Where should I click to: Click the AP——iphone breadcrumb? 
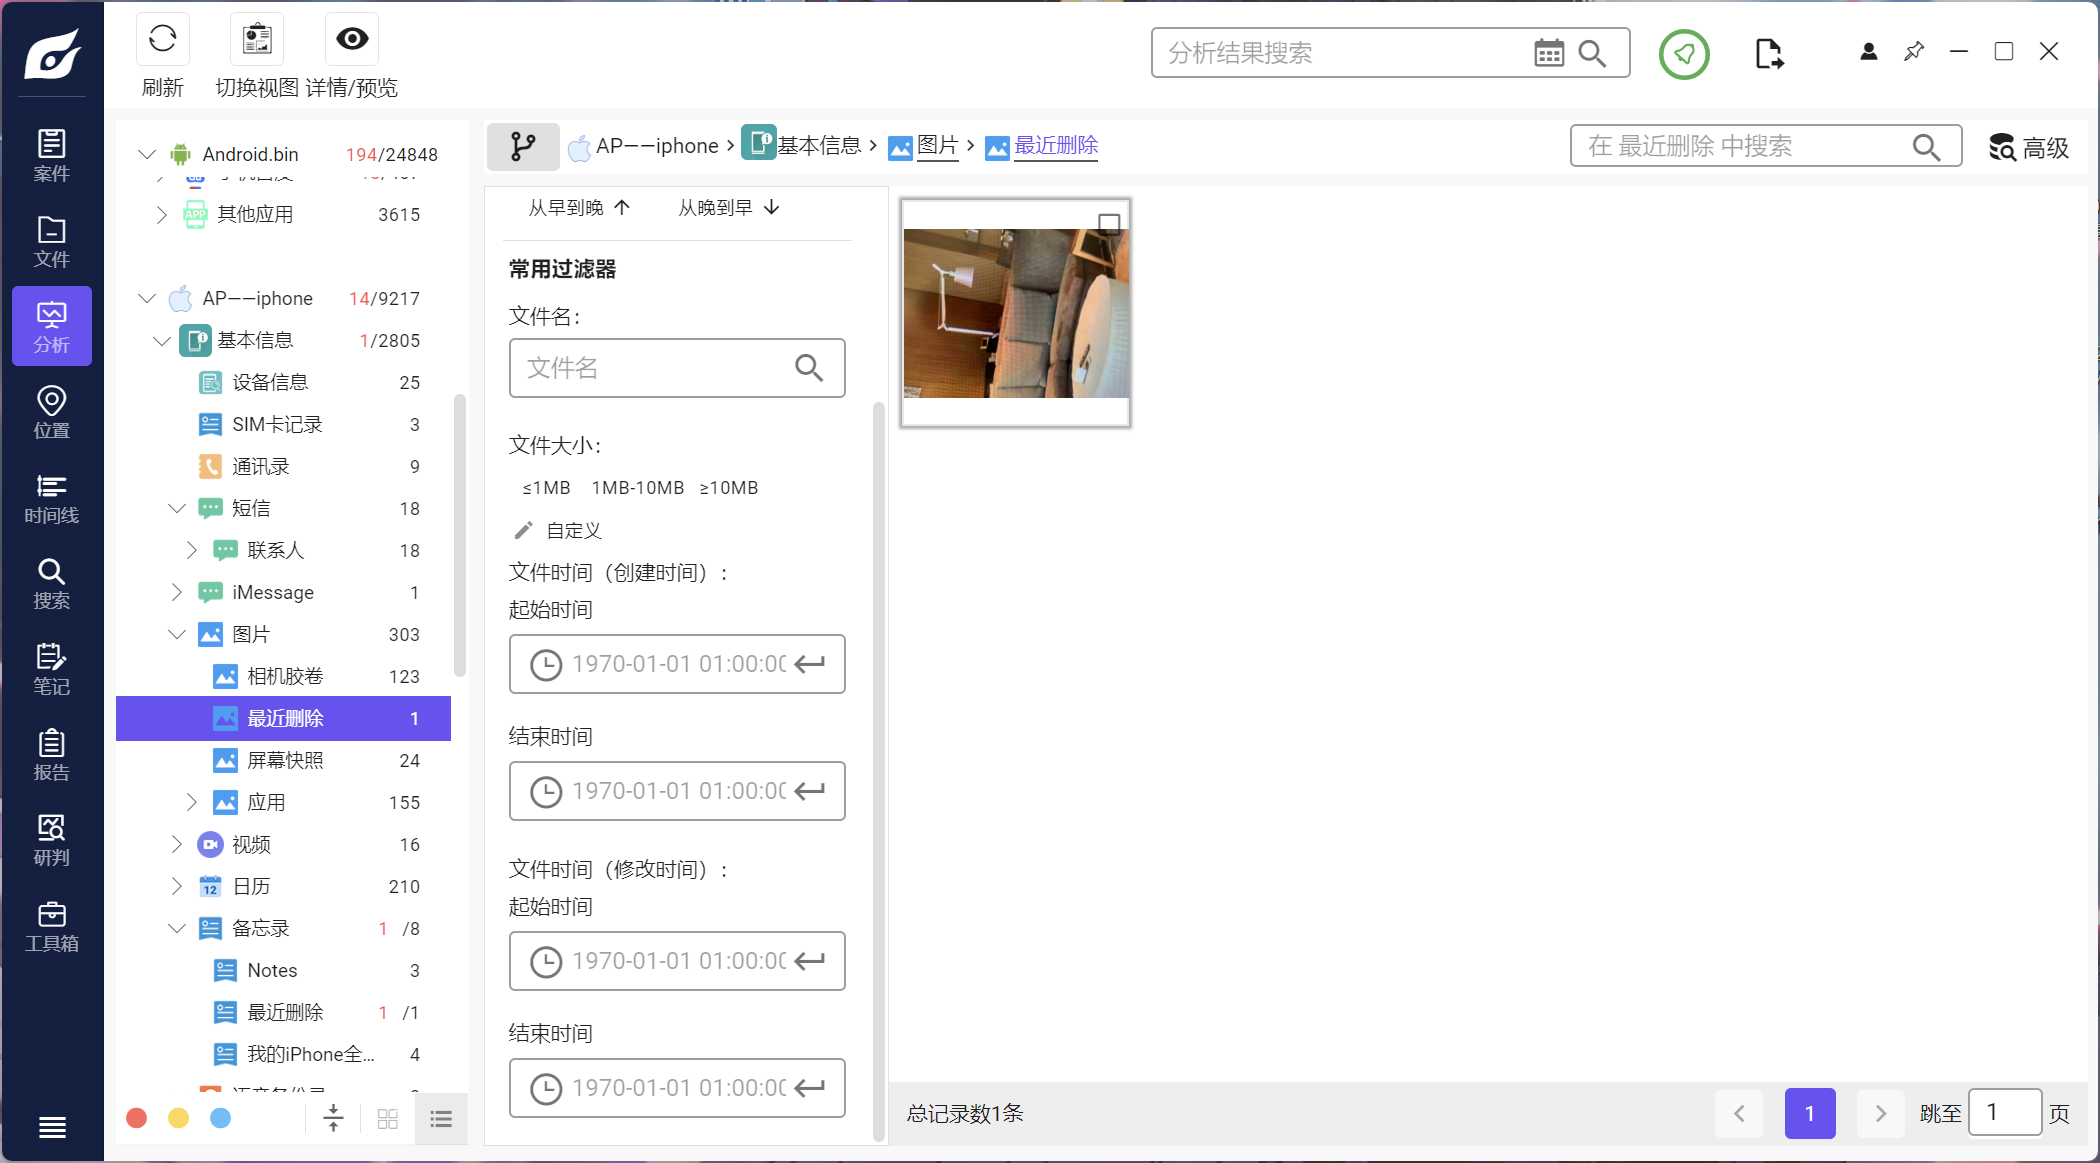(644, 146)
